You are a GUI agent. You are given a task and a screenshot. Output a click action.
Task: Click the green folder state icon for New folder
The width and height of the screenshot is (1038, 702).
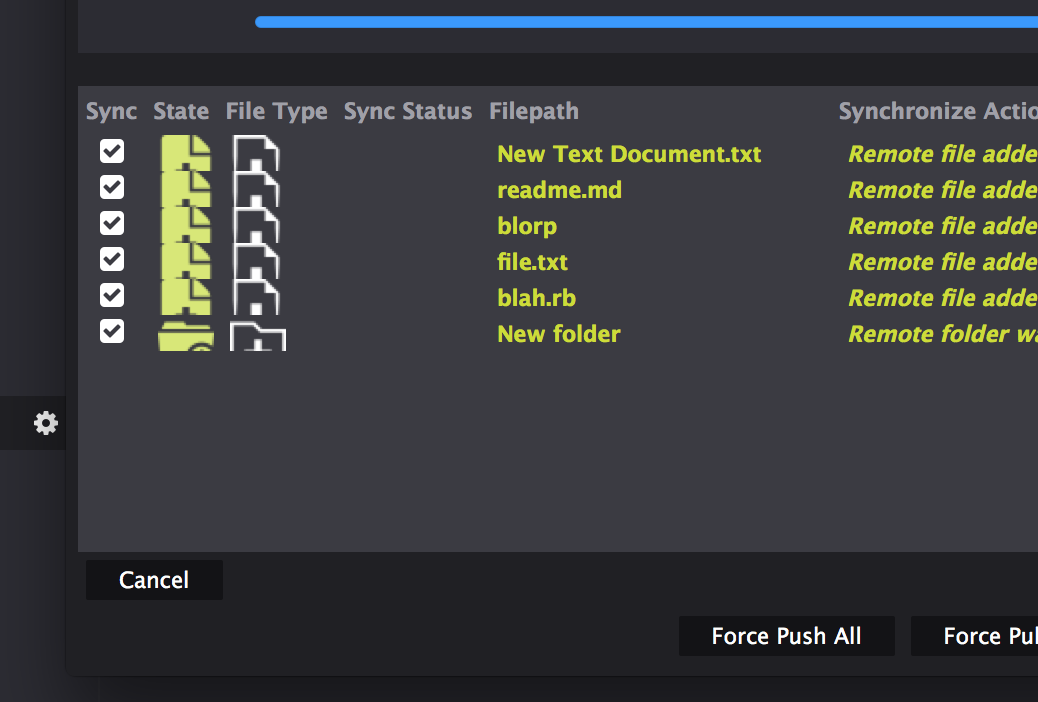[186, 335]
